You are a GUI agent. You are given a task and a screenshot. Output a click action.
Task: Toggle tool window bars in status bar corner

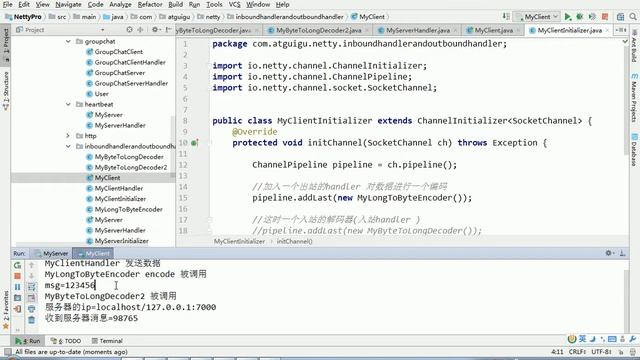click(x=7, y=352)
